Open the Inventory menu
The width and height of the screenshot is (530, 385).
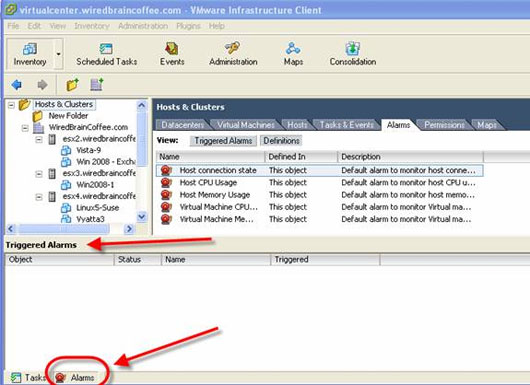tap(92, 26)
